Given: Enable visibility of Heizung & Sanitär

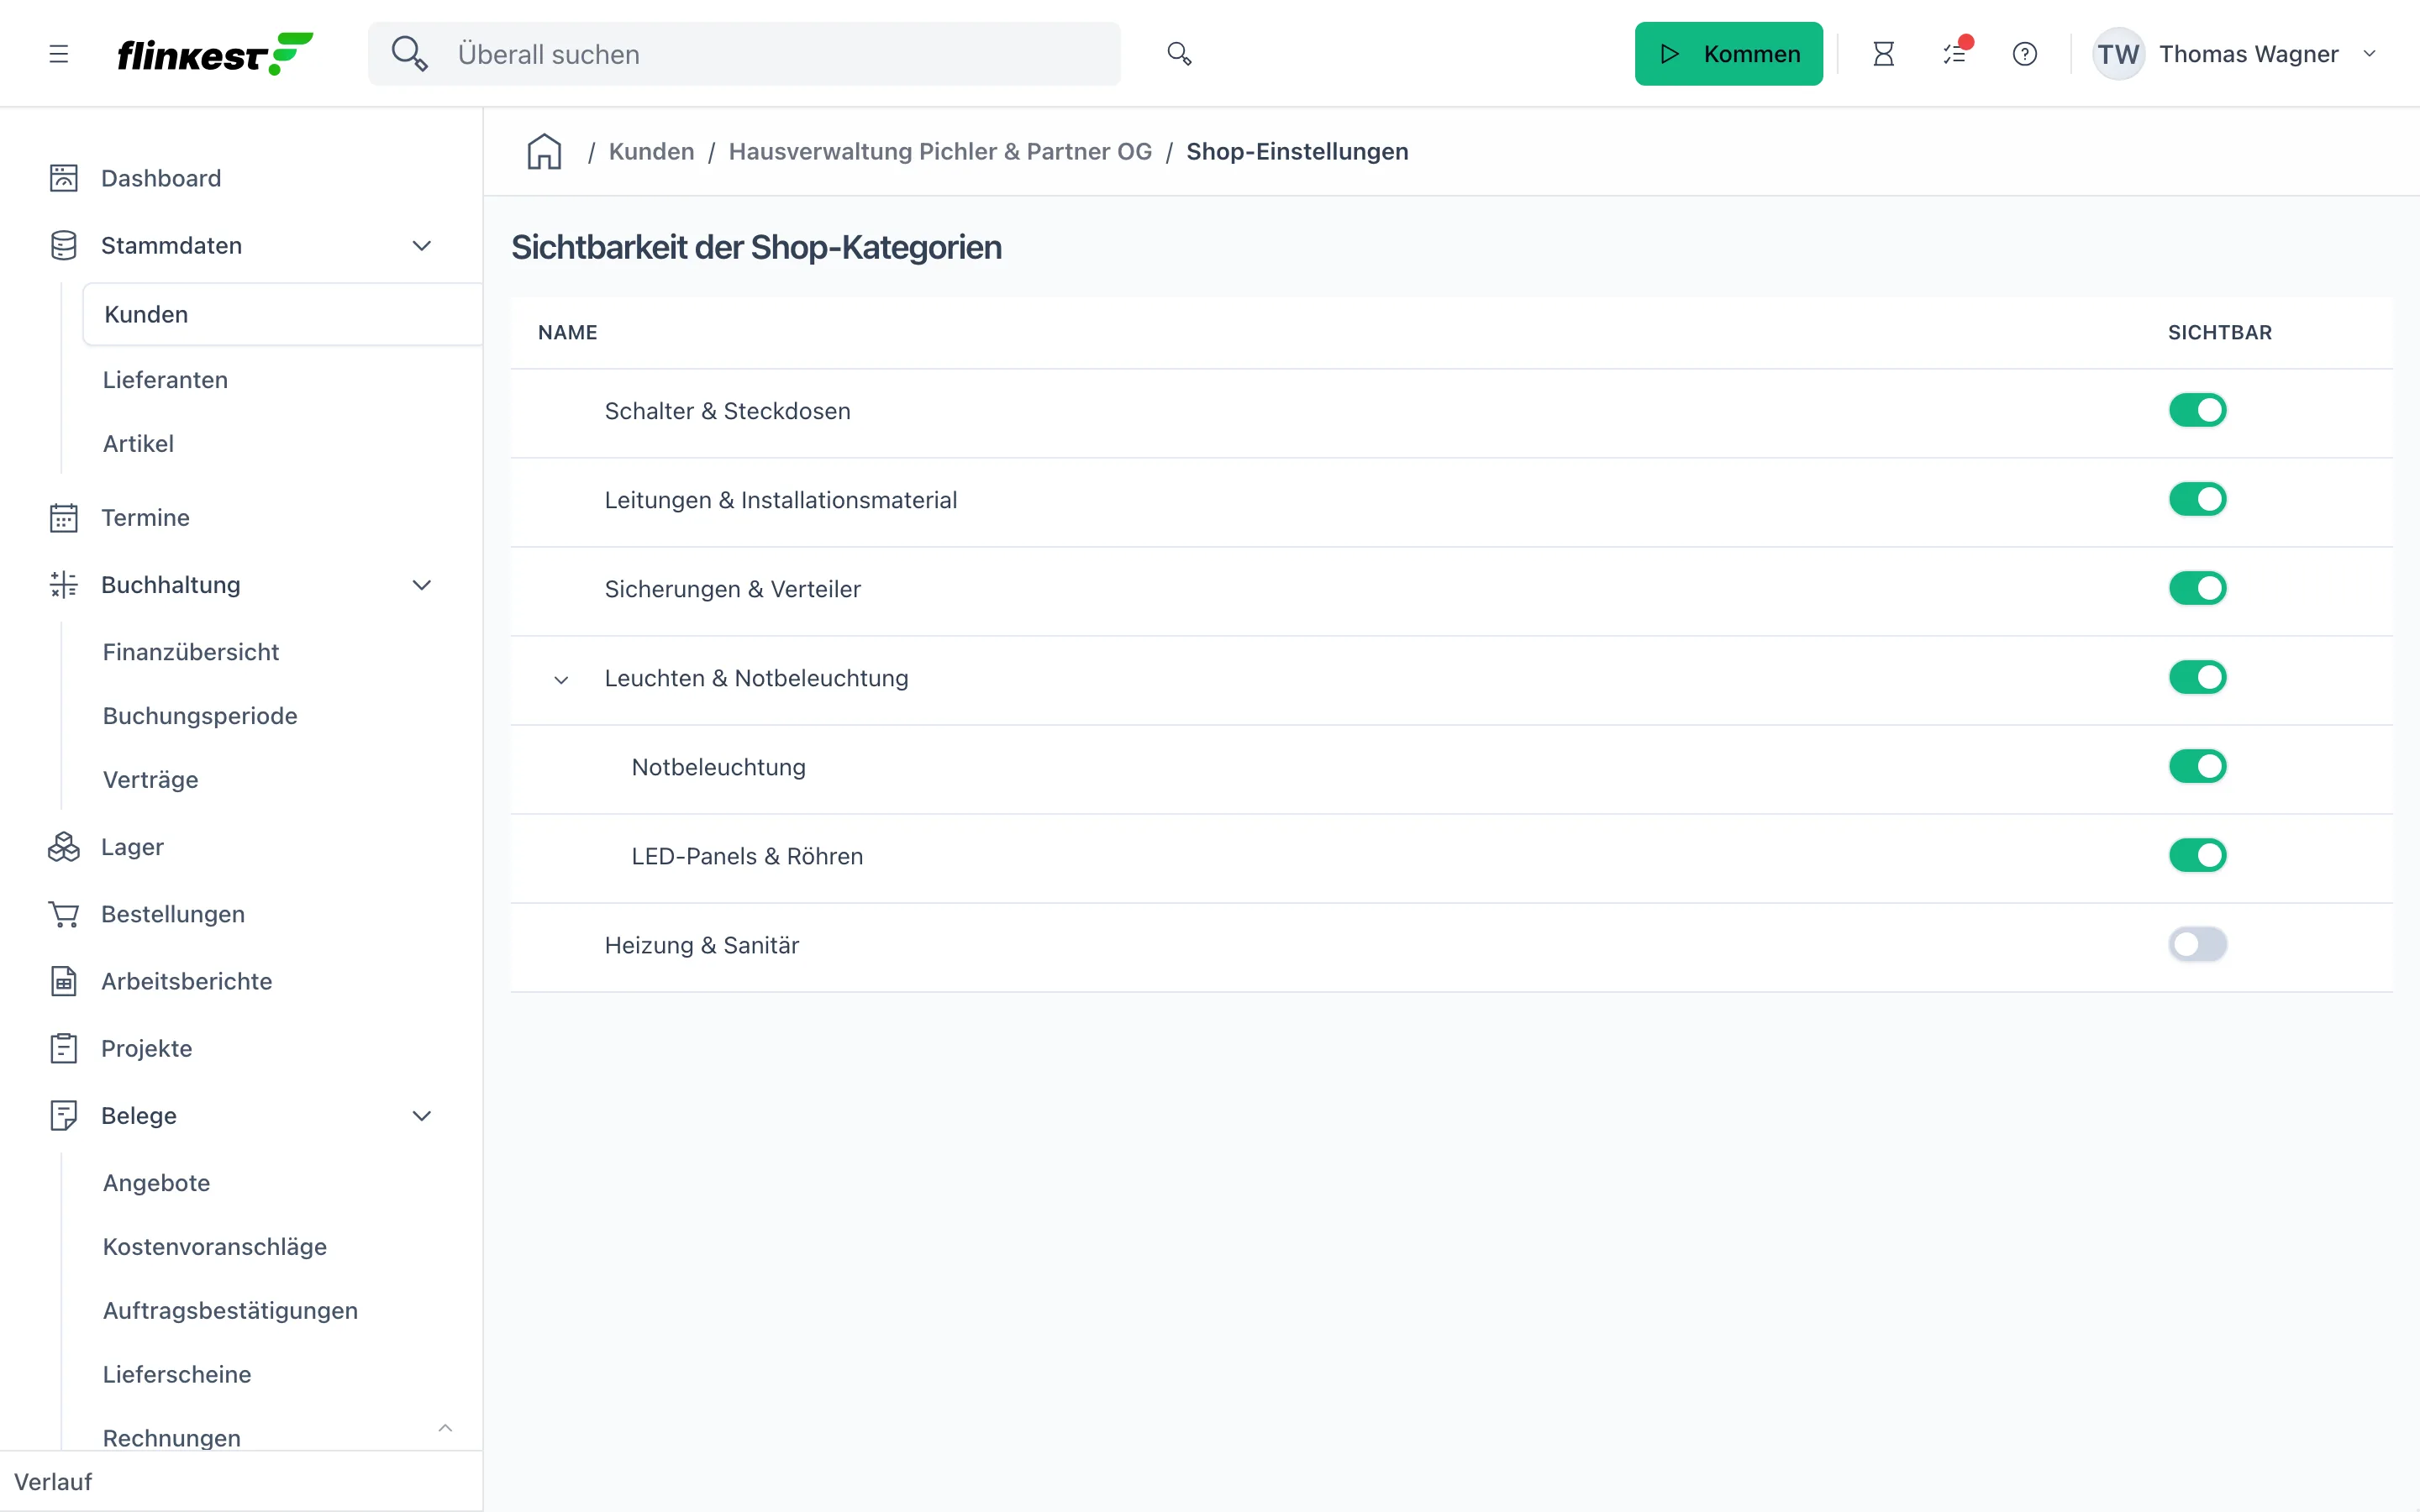Looking at the screenshot, I should point(2197,944).
